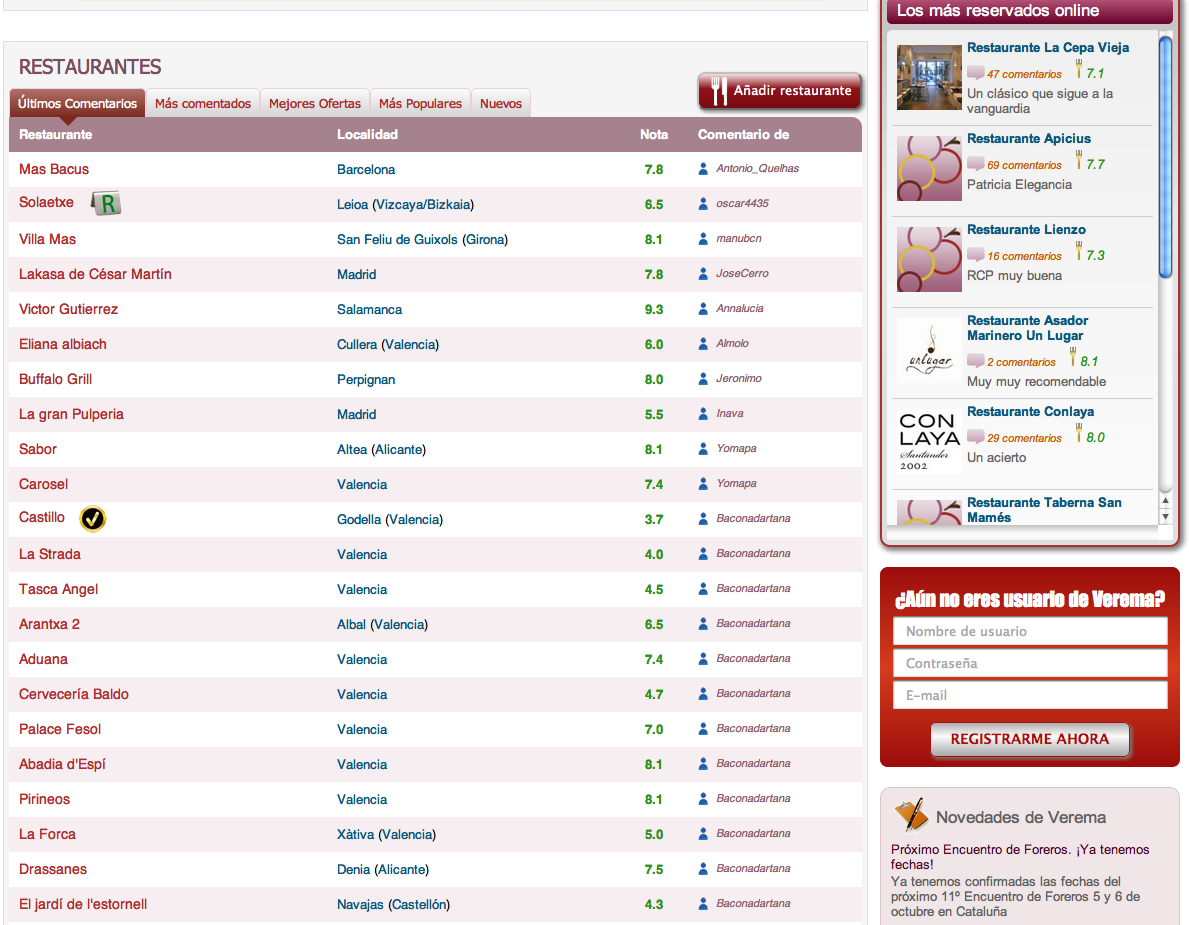Click the fork rating icon for La Cepa Vieja
Image resolution: width=1189 pixels, height=925 pixels.
pos(1078,70)
